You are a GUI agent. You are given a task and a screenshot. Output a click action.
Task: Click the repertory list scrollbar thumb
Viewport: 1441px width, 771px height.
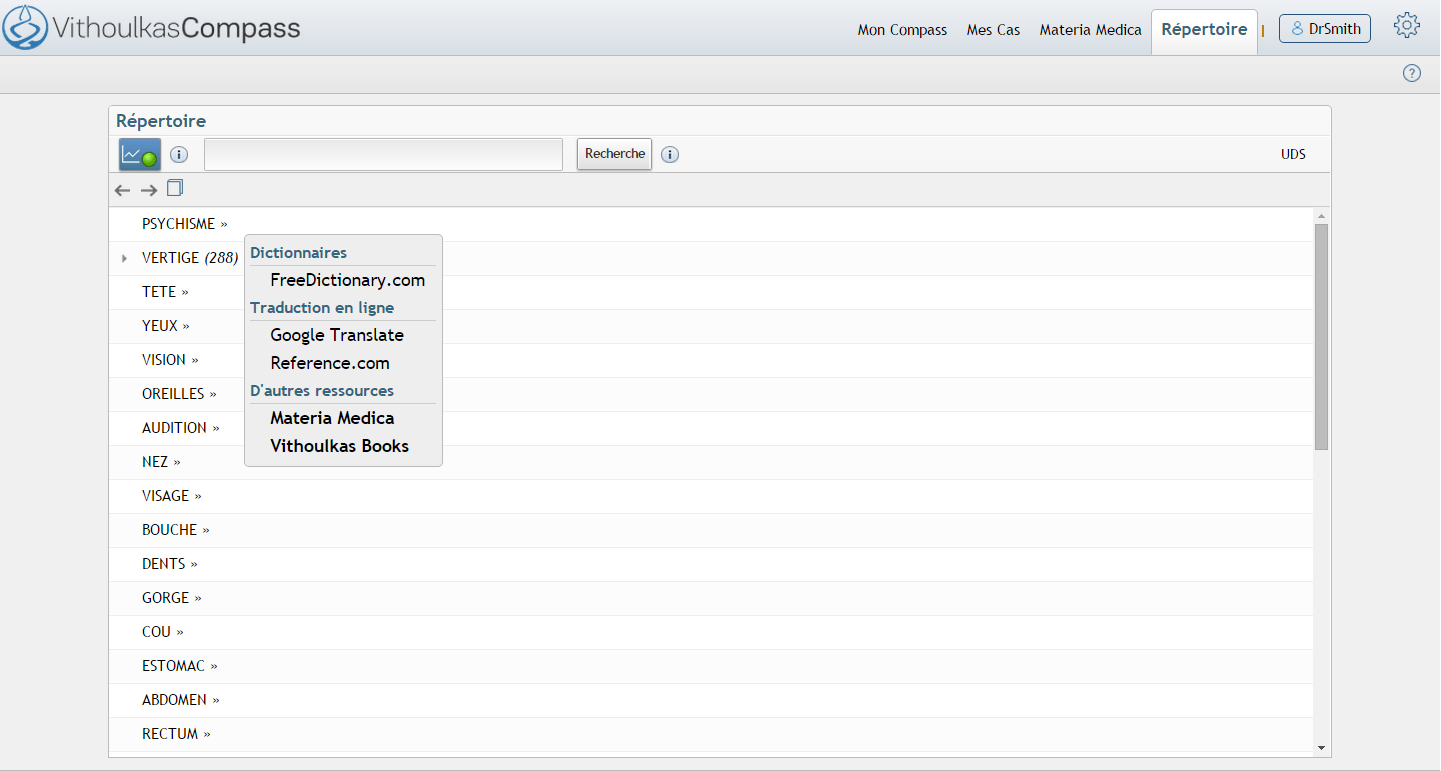1321,337
